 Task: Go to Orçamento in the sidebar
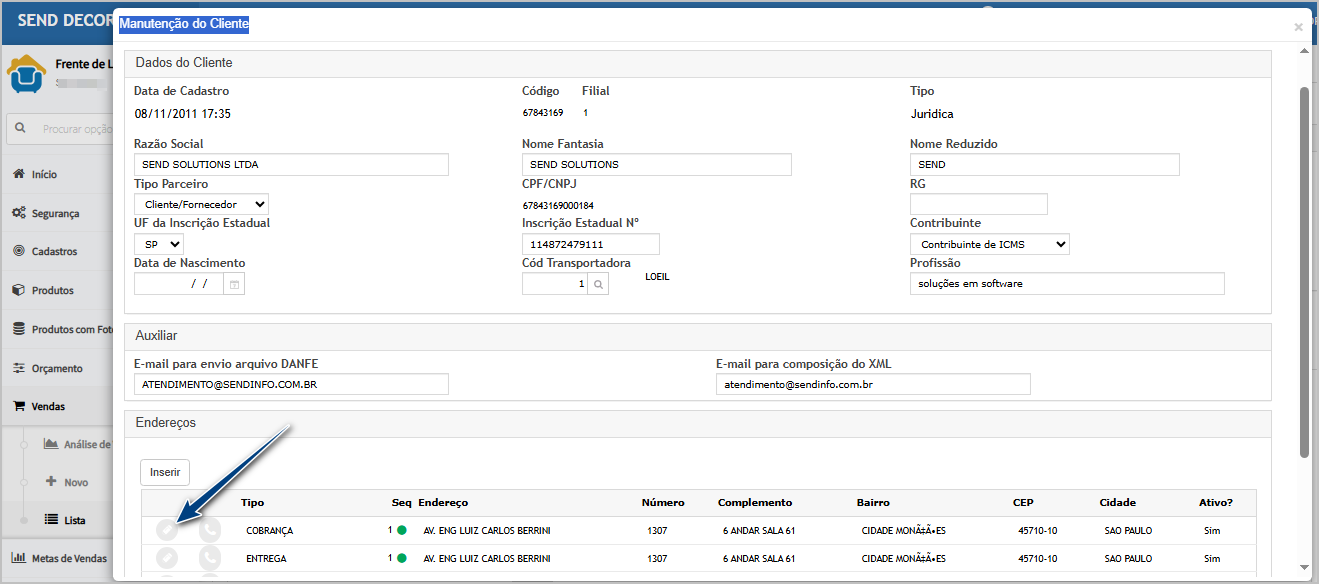57,368
